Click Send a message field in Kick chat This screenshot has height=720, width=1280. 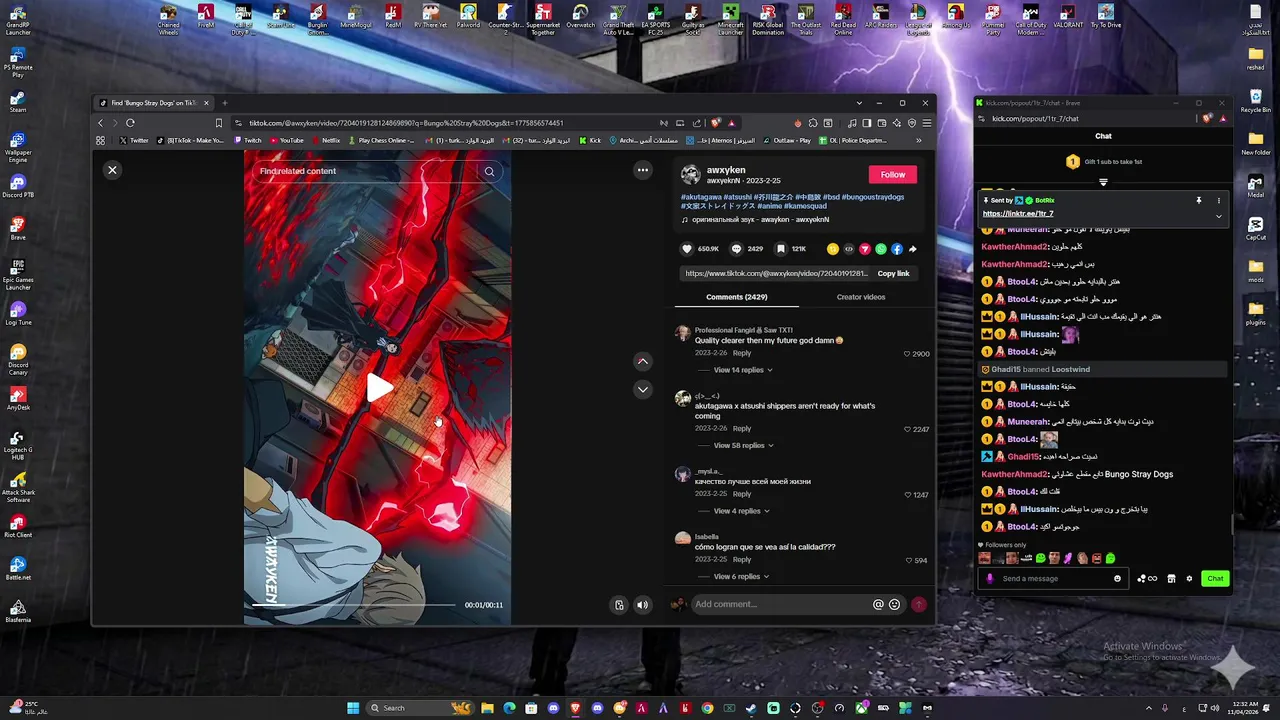[1055, 578]
